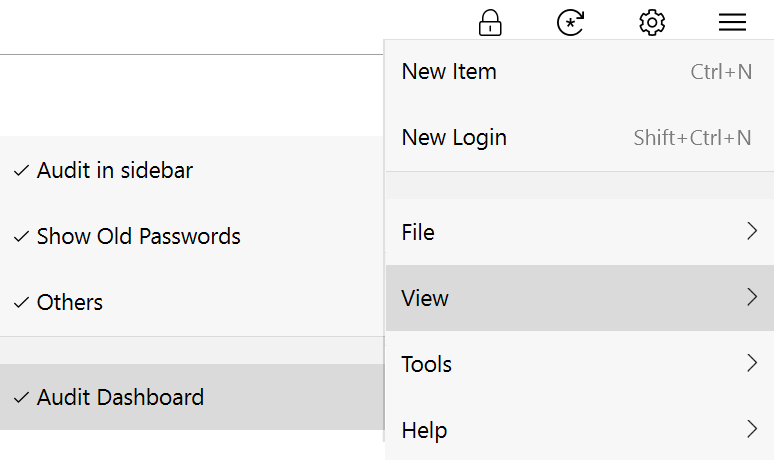The height and width of the screenshot is (460, 774).
Task: Click the checkmark beside Show Old Passwords
Action: [21, 237]
